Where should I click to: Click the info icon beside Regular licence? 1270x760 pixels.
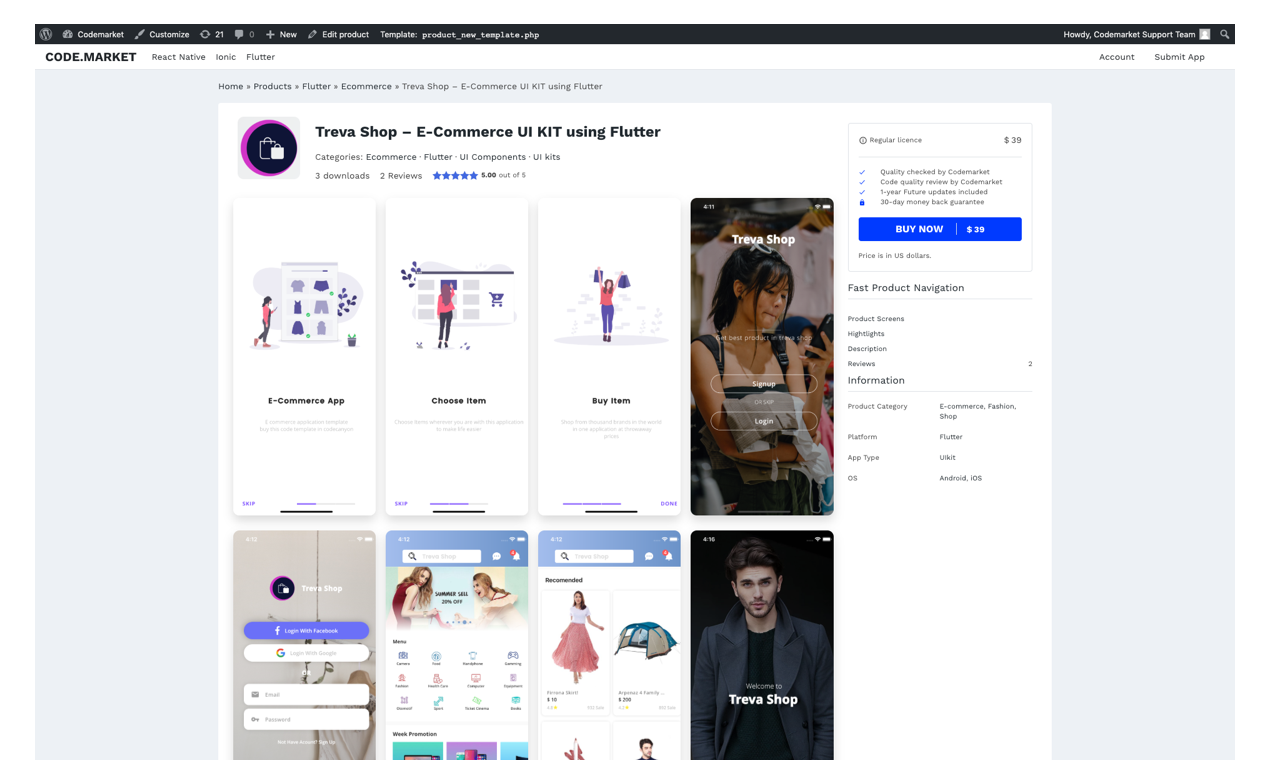[x=863, y=140]
